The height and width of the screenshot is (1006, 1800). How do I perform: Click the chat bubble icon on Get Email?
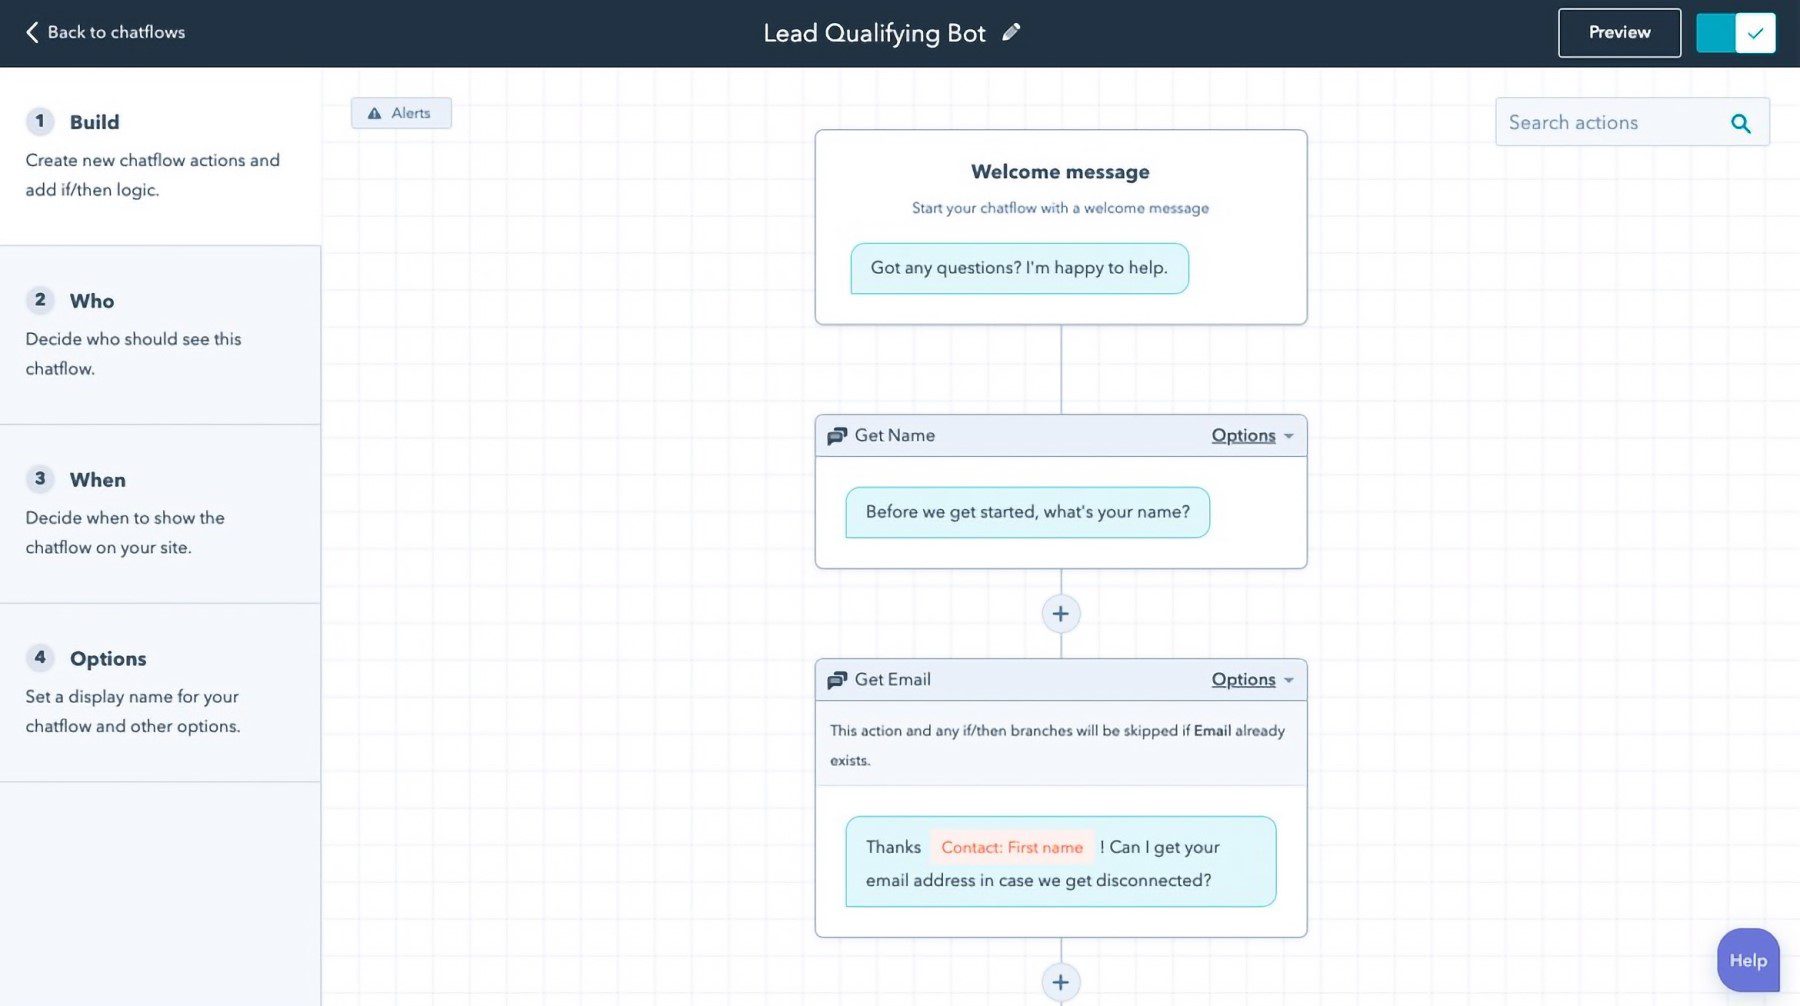pos(836,679)
